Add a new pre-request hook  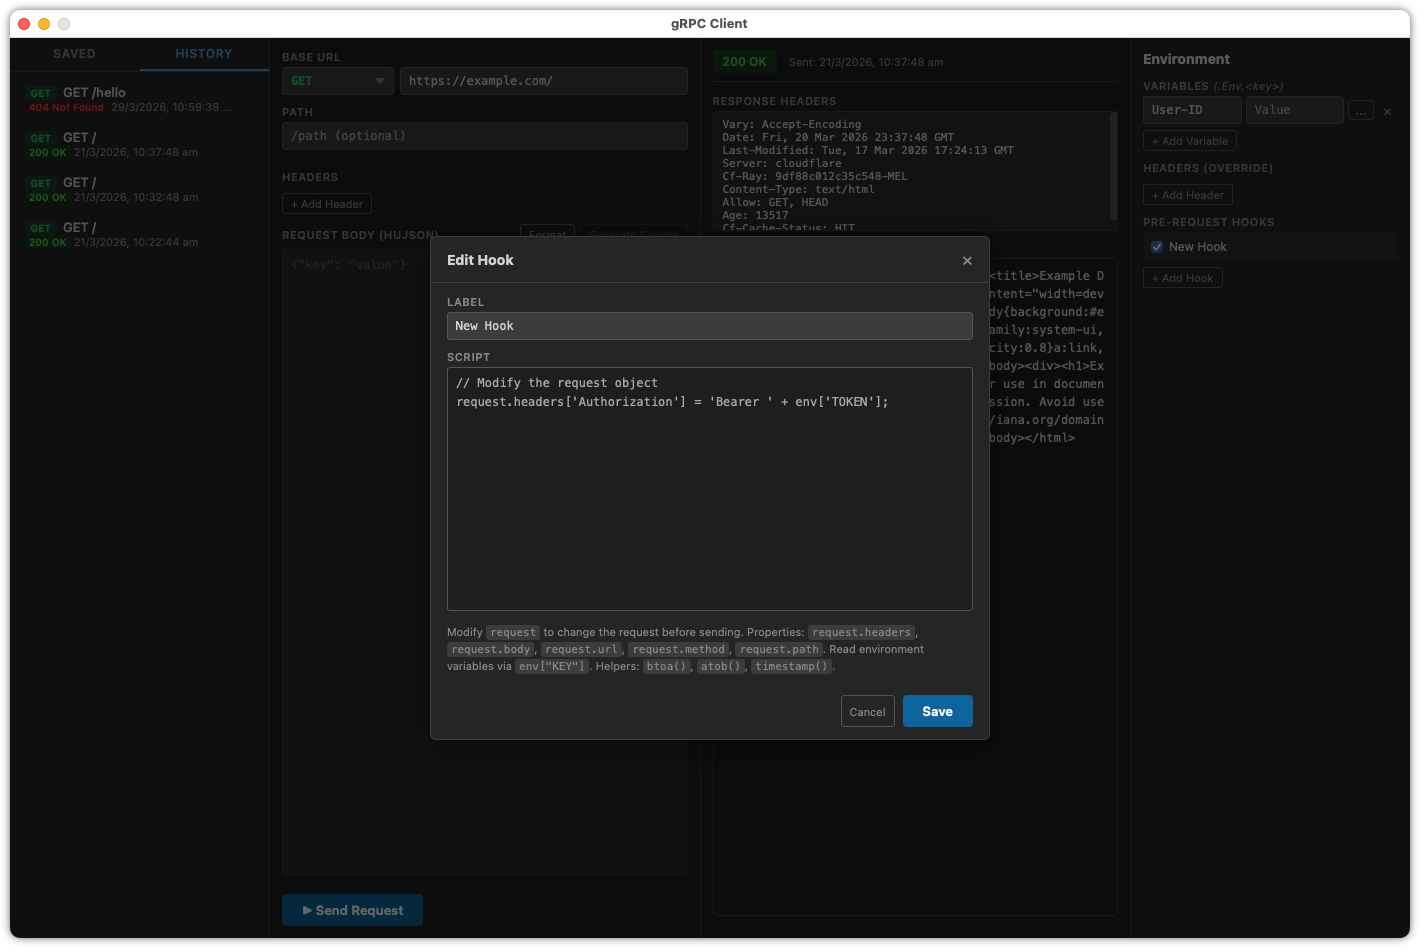[1182, 278]
